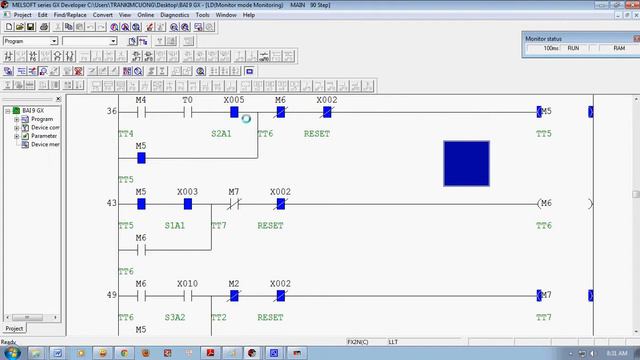Click the S2A1 comment label
The width and height of the screenshot is (640, 360).
[x=221, y=134]
